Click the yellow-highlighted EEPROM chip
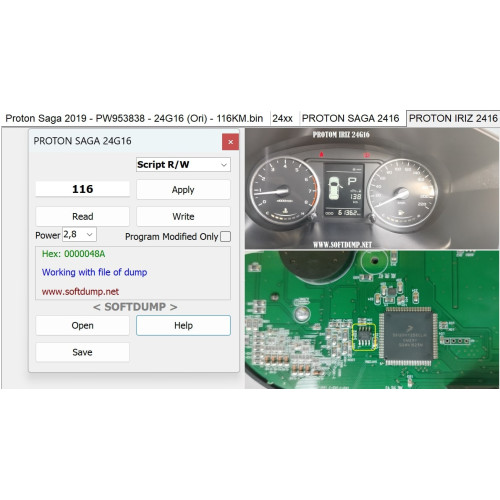 364,337
